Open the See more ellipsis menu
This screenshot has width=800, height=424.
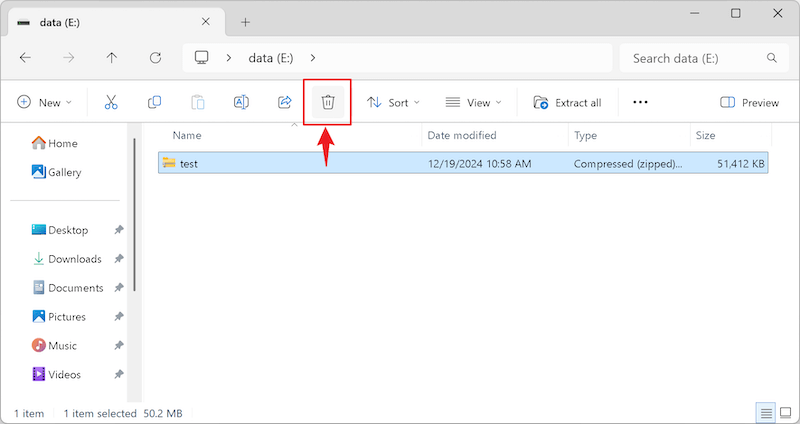pos(640,103)
